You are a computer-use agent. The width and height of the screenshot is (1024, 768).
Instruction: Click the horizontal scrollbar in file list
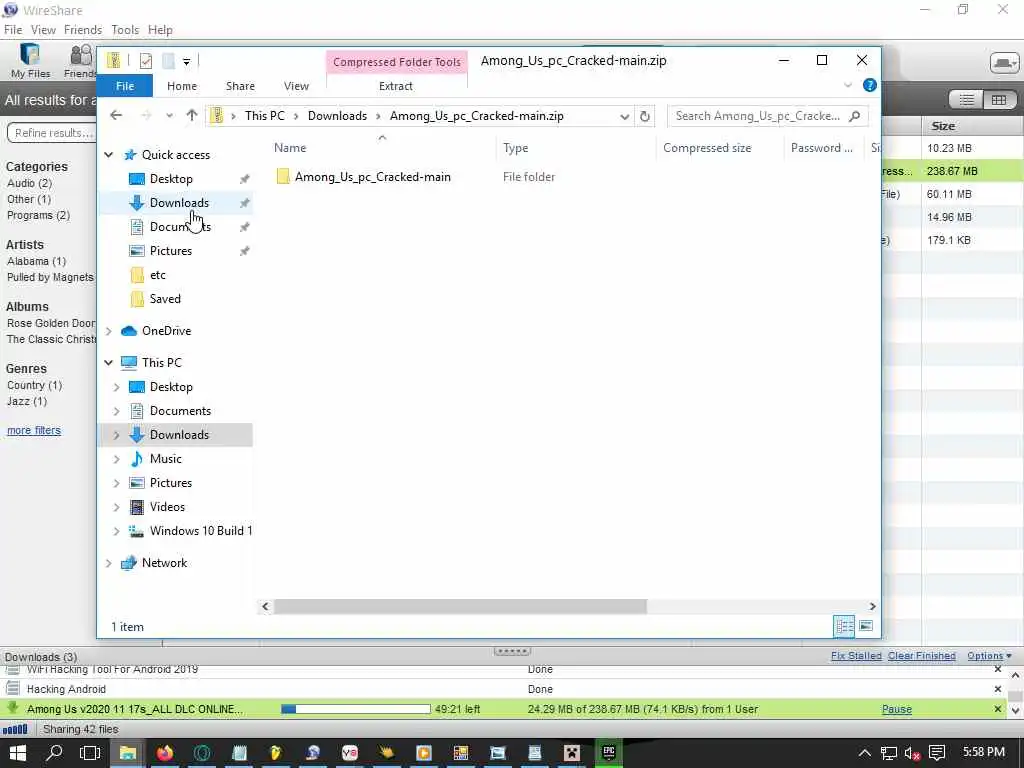(x=460, y=607)
